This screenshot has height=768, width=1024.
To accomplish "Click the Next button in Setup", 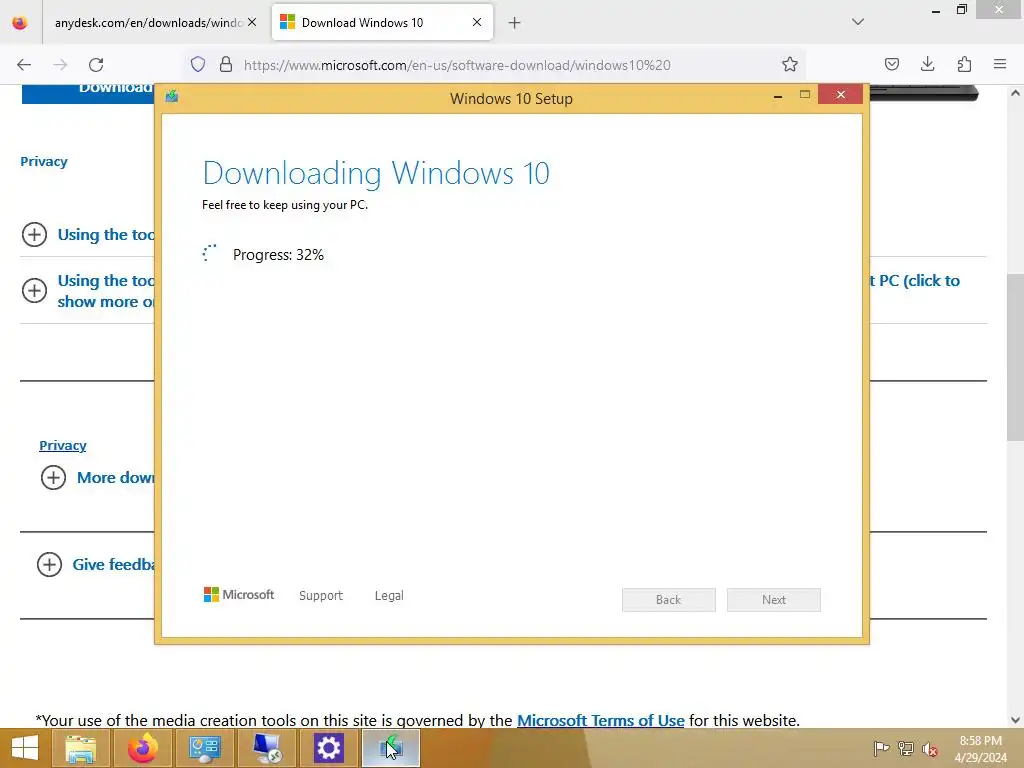I will pyautogui.click(x=774, y=600).
